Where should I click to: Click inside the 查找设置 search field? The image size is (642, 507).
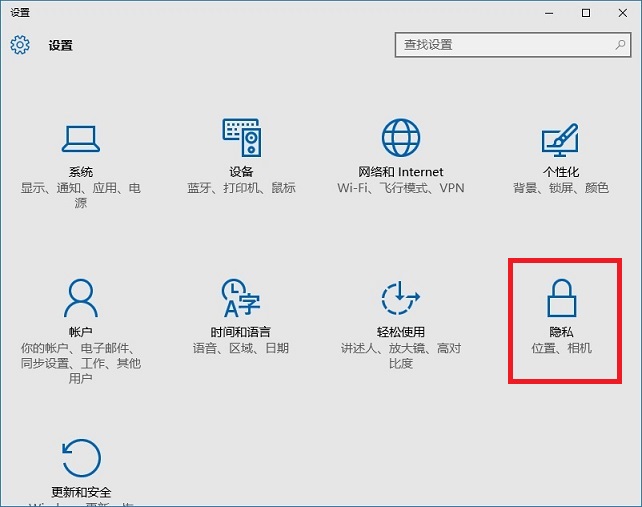513,45
